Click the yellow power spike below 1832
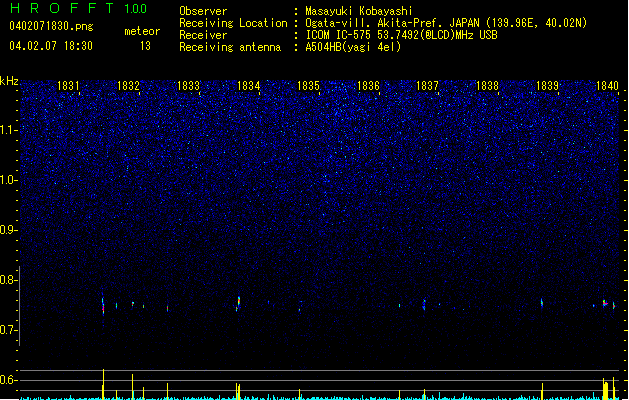 tap(132, 386)
